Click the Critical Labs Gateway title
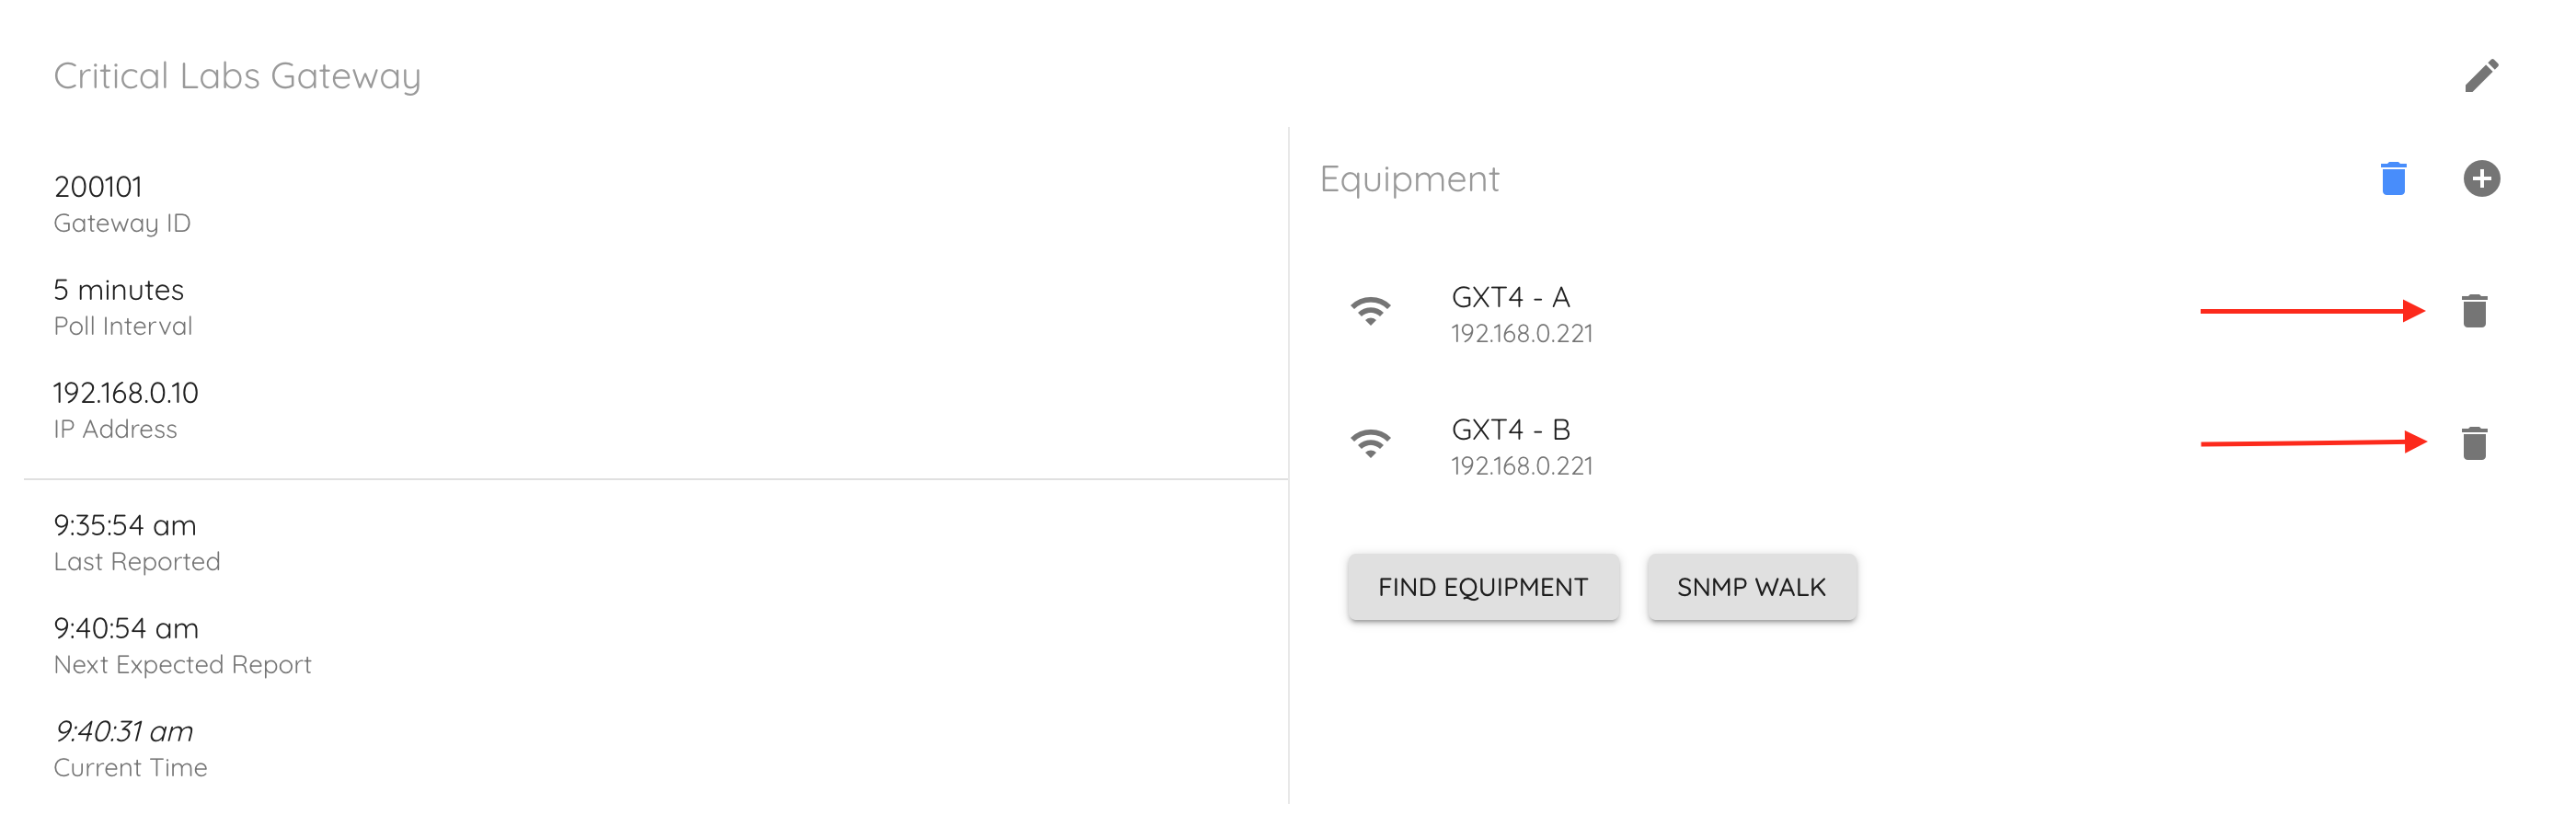This screenshot has width=2576, height=826. 237,76
